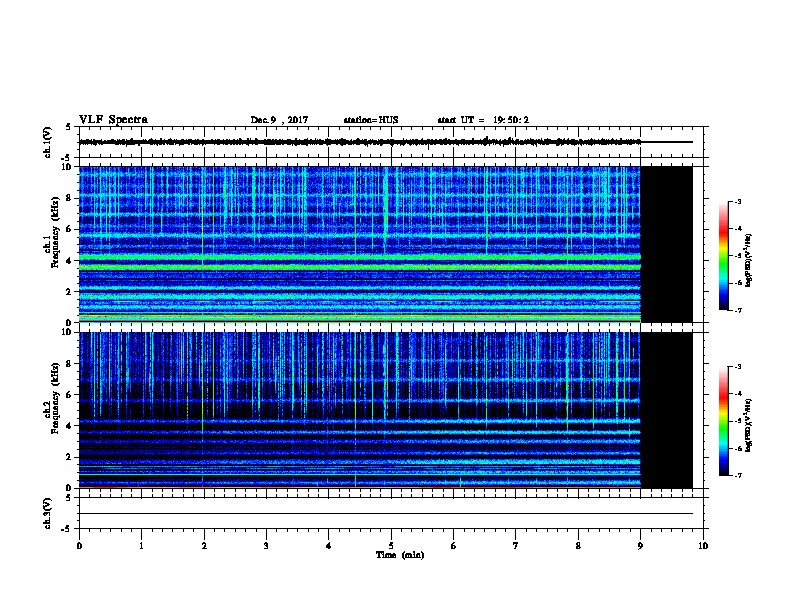Click the ch.3(V) flat line panel
792x612 pixels.
(393, 513)
